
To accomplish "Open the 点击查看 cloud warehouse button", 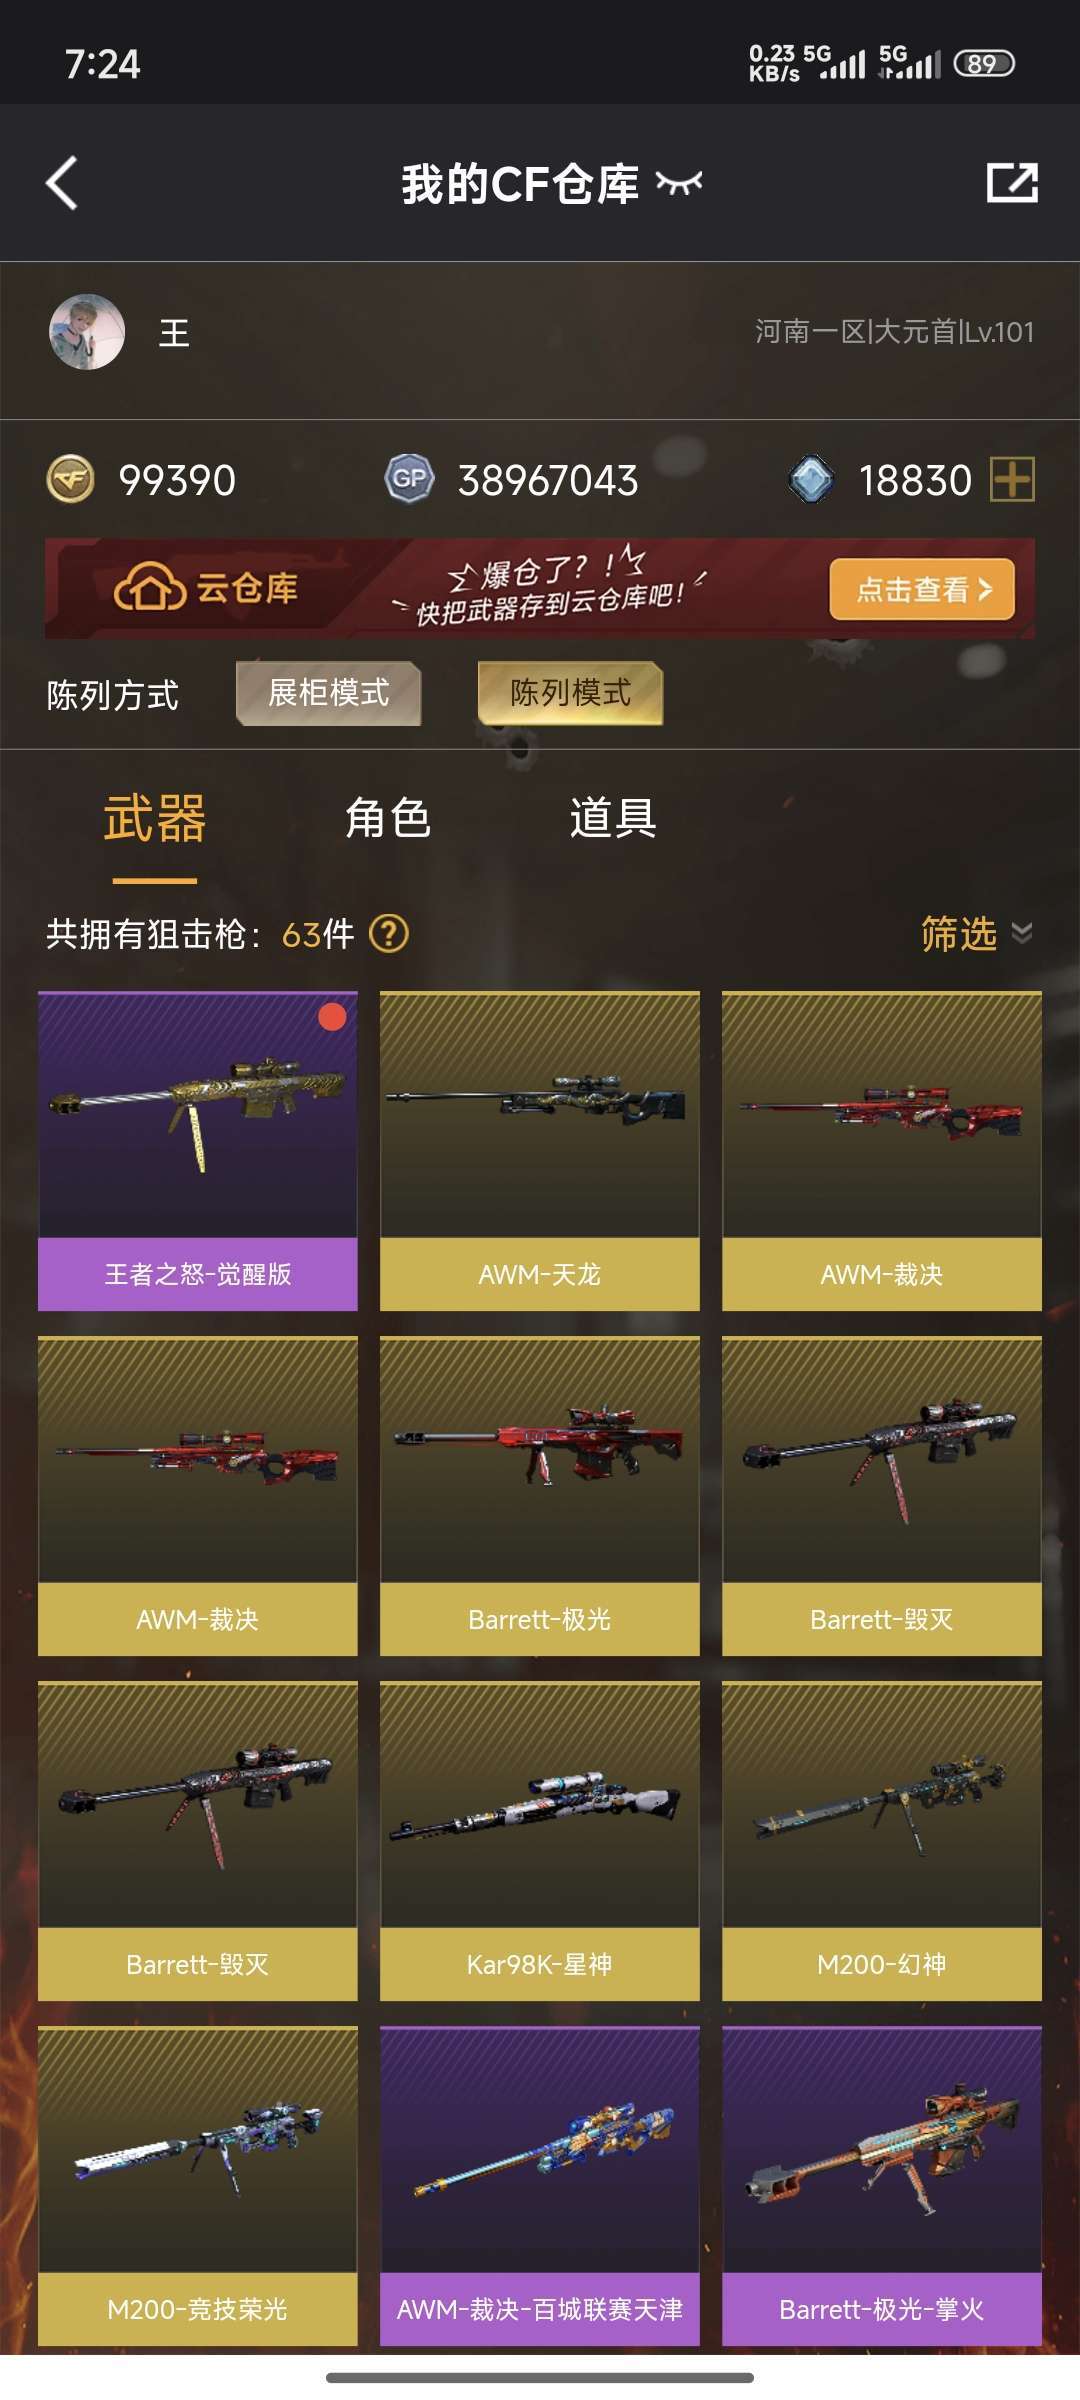I will (922, 589).
